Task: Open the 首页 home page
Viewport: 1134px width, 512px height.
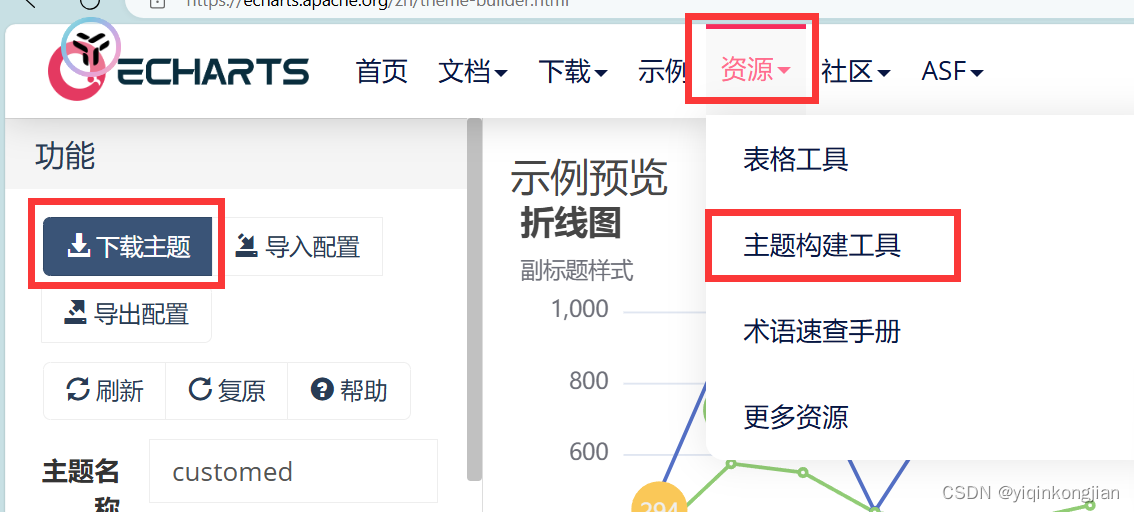Action: click(382, 72)
